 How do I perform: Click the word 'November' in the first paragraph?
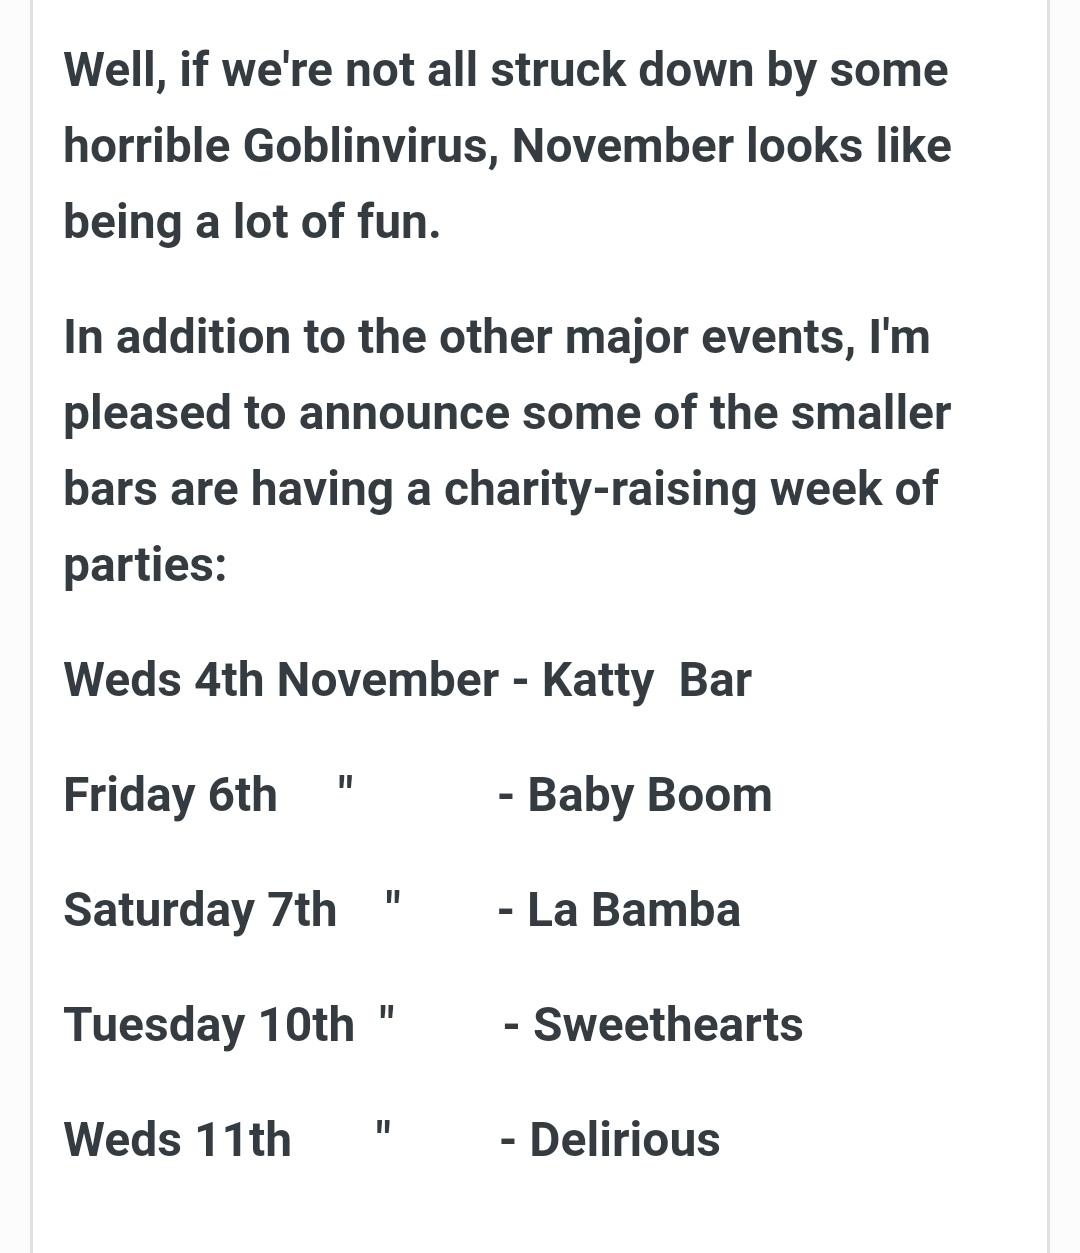pos(623,146)
